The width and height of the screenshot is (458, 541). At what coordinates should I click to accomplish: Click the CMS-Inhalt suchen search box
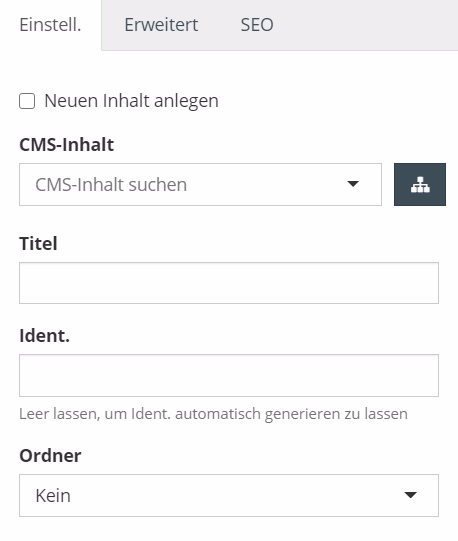pos(200,184)
